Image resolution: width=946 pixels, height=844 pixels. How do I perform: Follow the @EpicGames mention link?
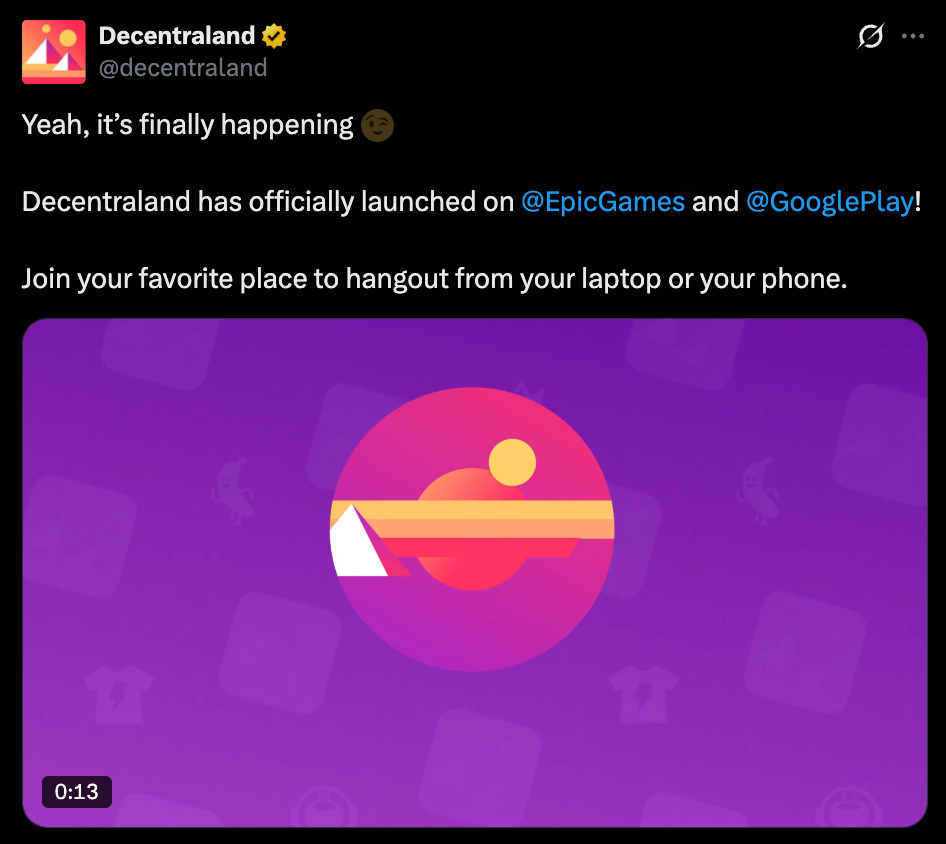tap(603, 202)
